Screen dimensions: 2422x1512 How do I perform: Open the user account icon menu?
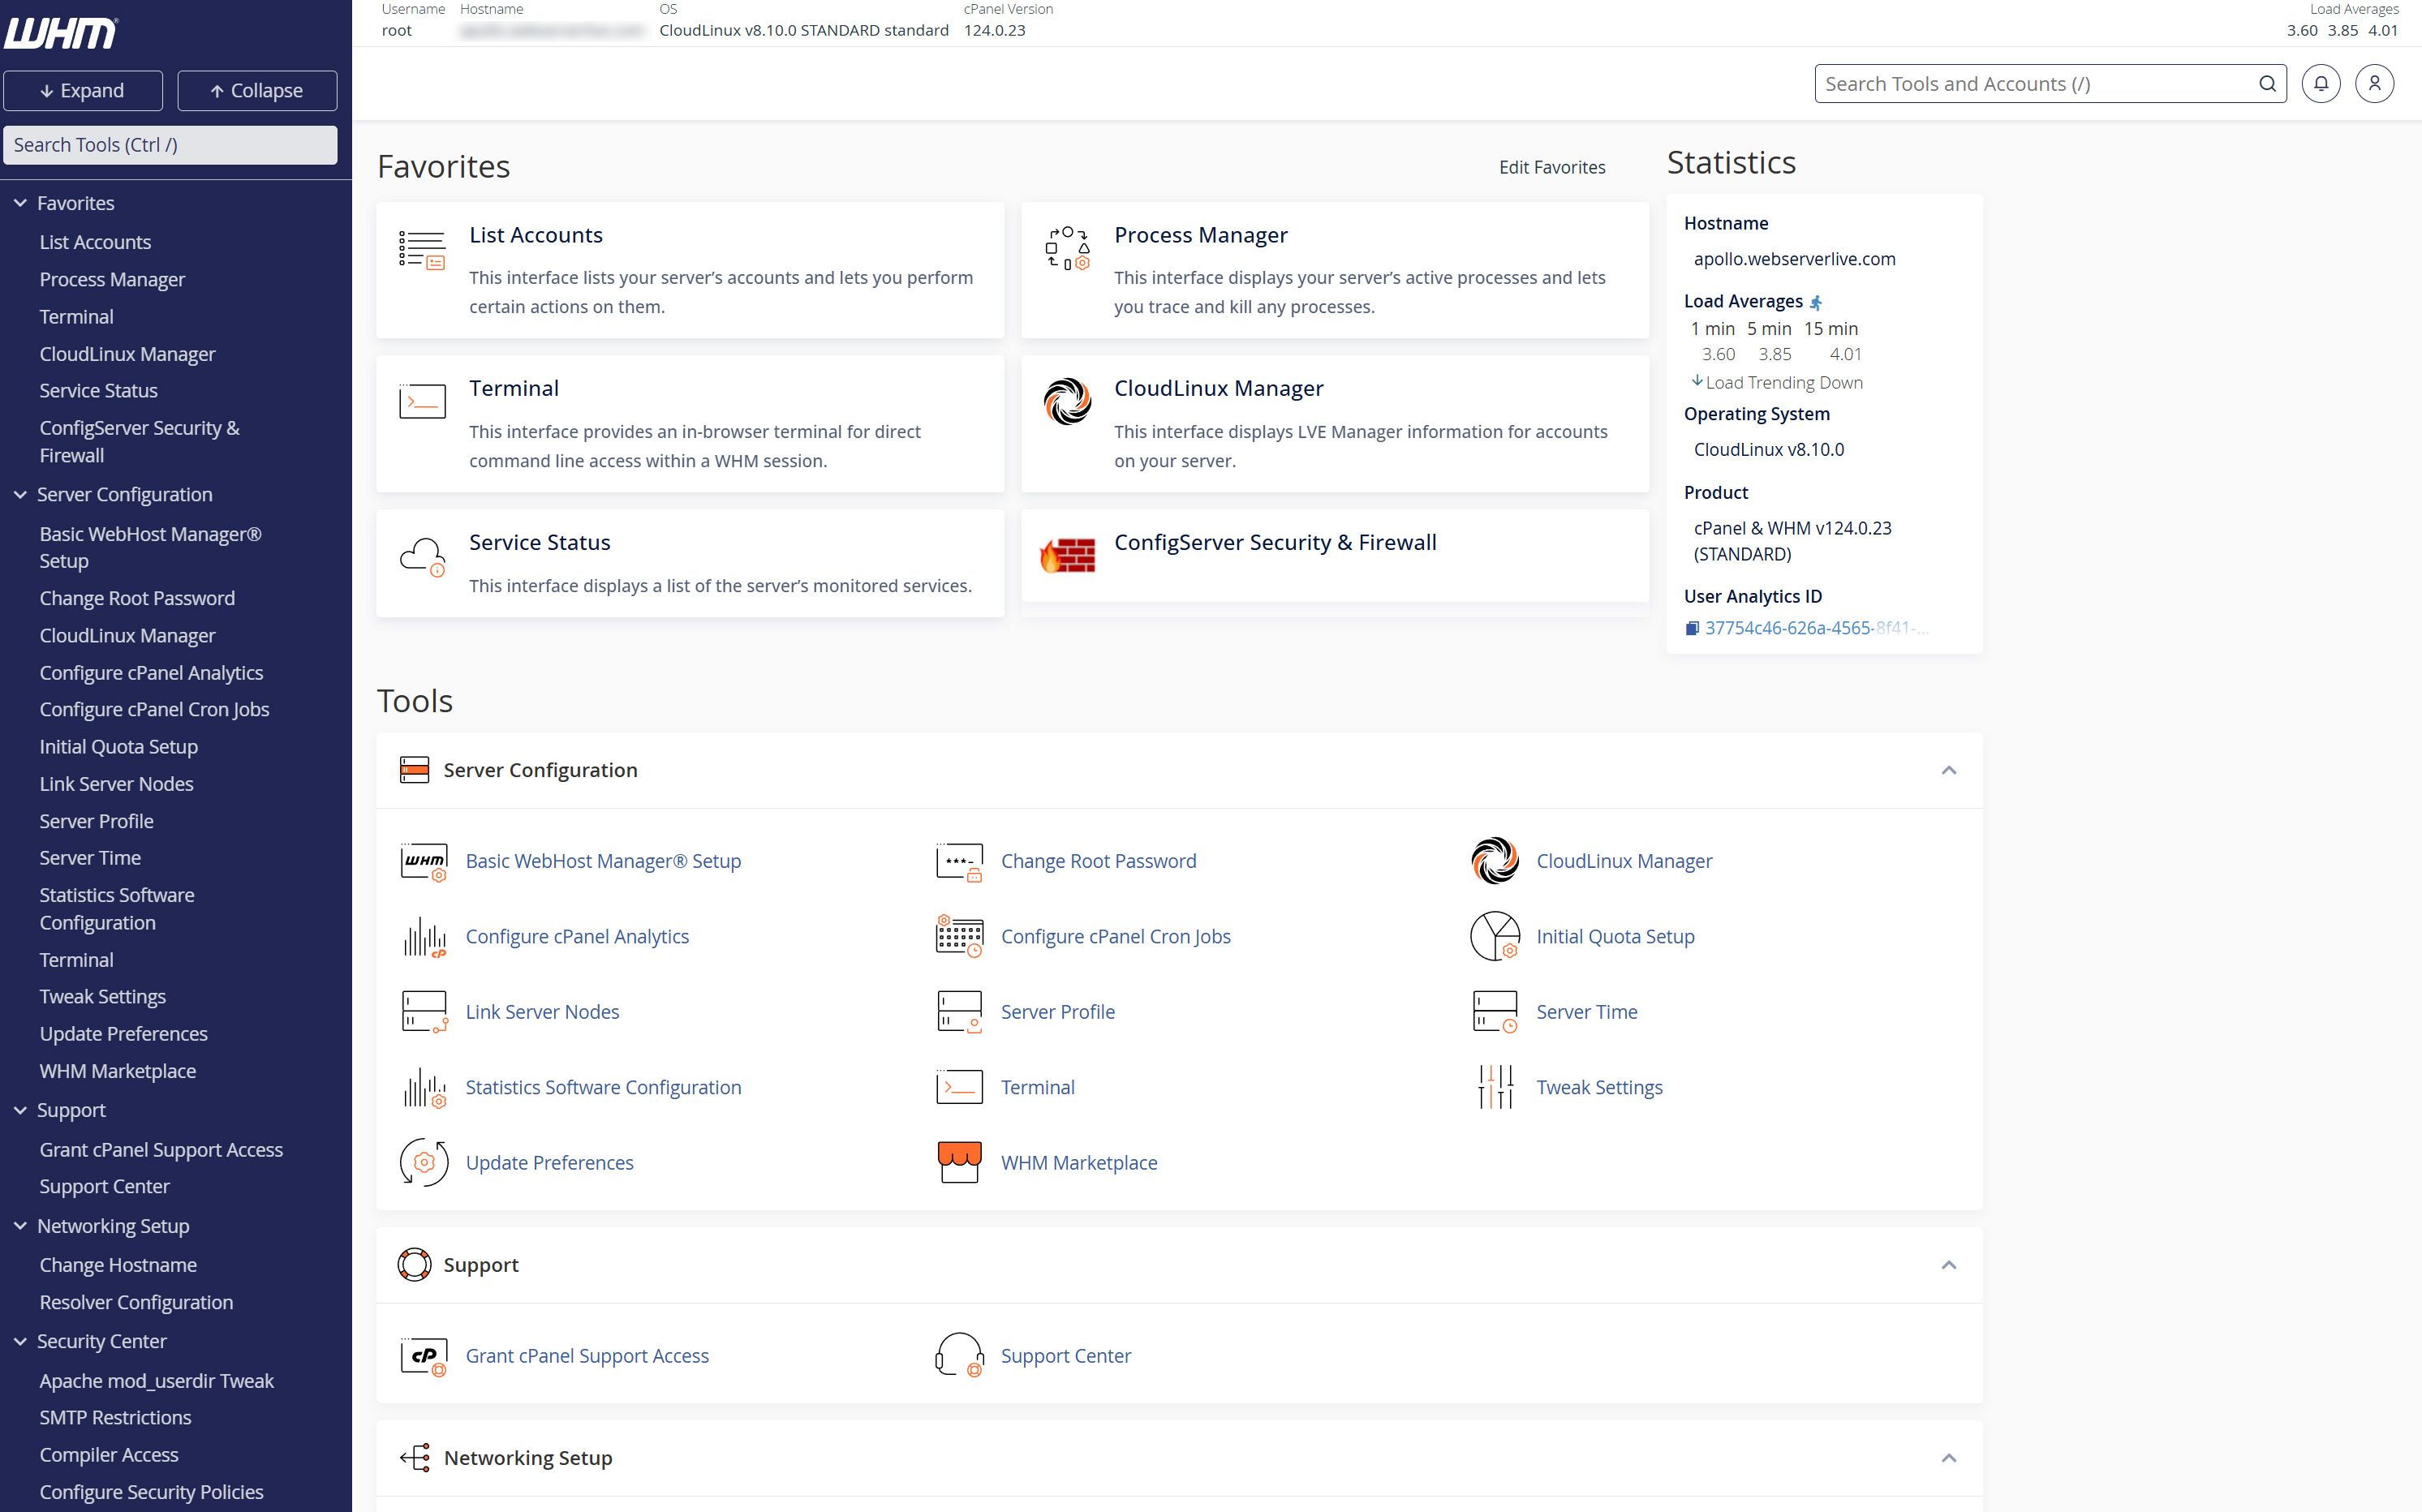click(x=2374, y=84)
